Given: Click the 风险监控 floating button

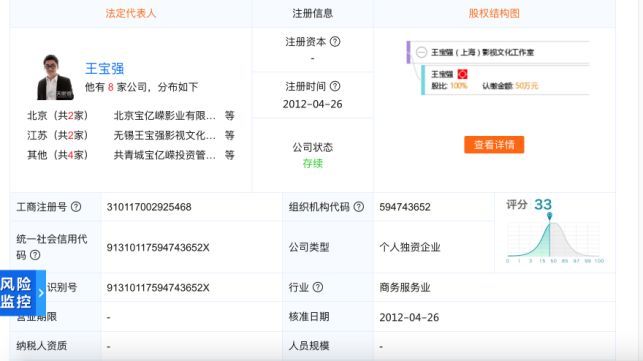Looking at the screenshot, I should (23, 293).
